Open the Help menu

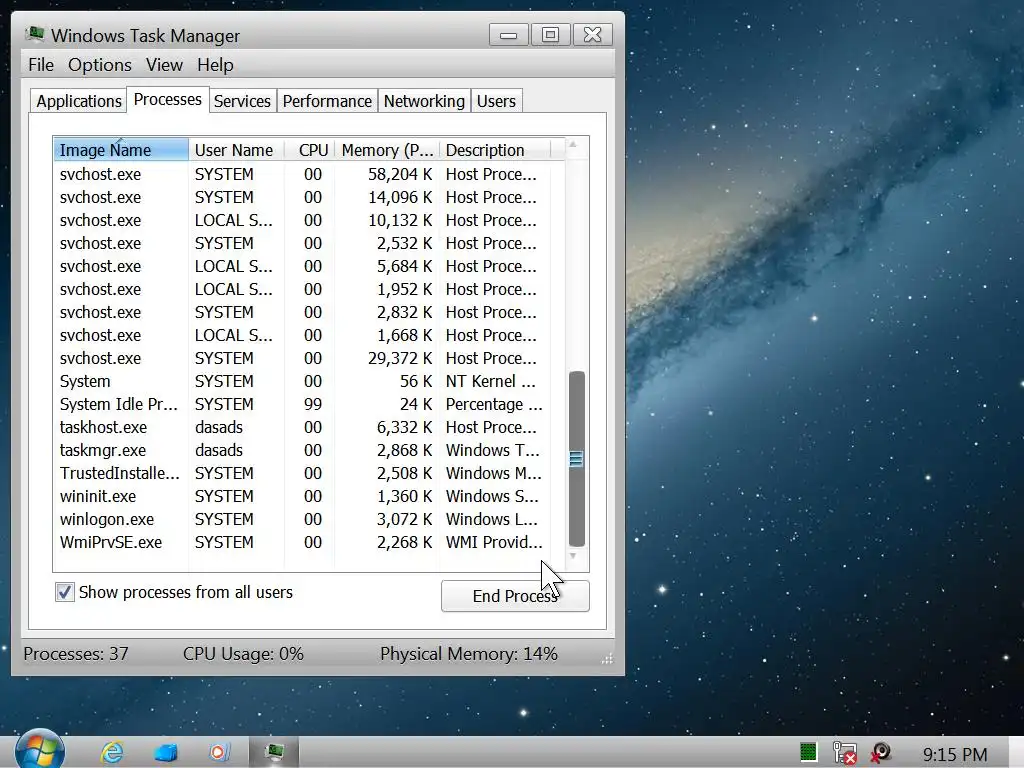point(216,65)
